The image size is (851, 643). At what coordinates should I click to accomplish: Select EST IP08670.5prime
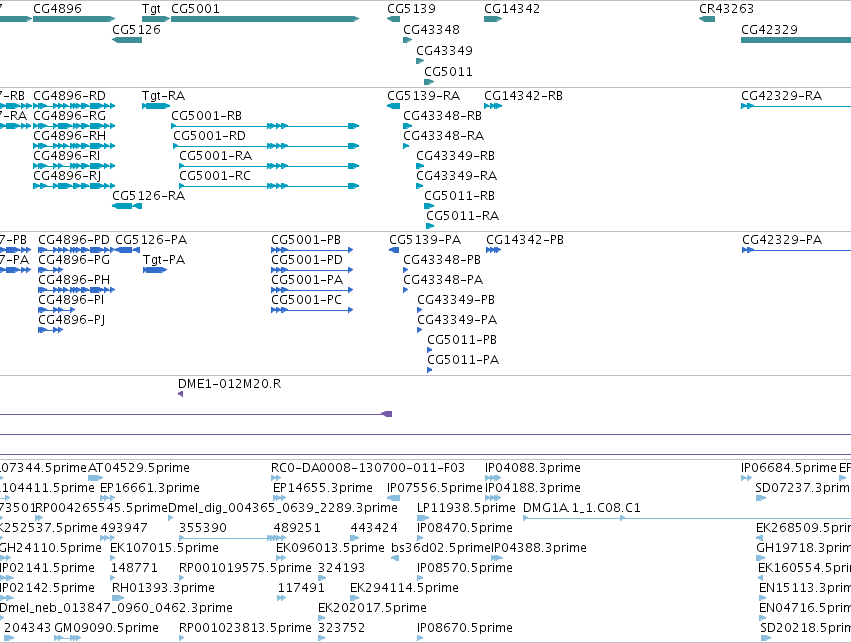point(465,628)
